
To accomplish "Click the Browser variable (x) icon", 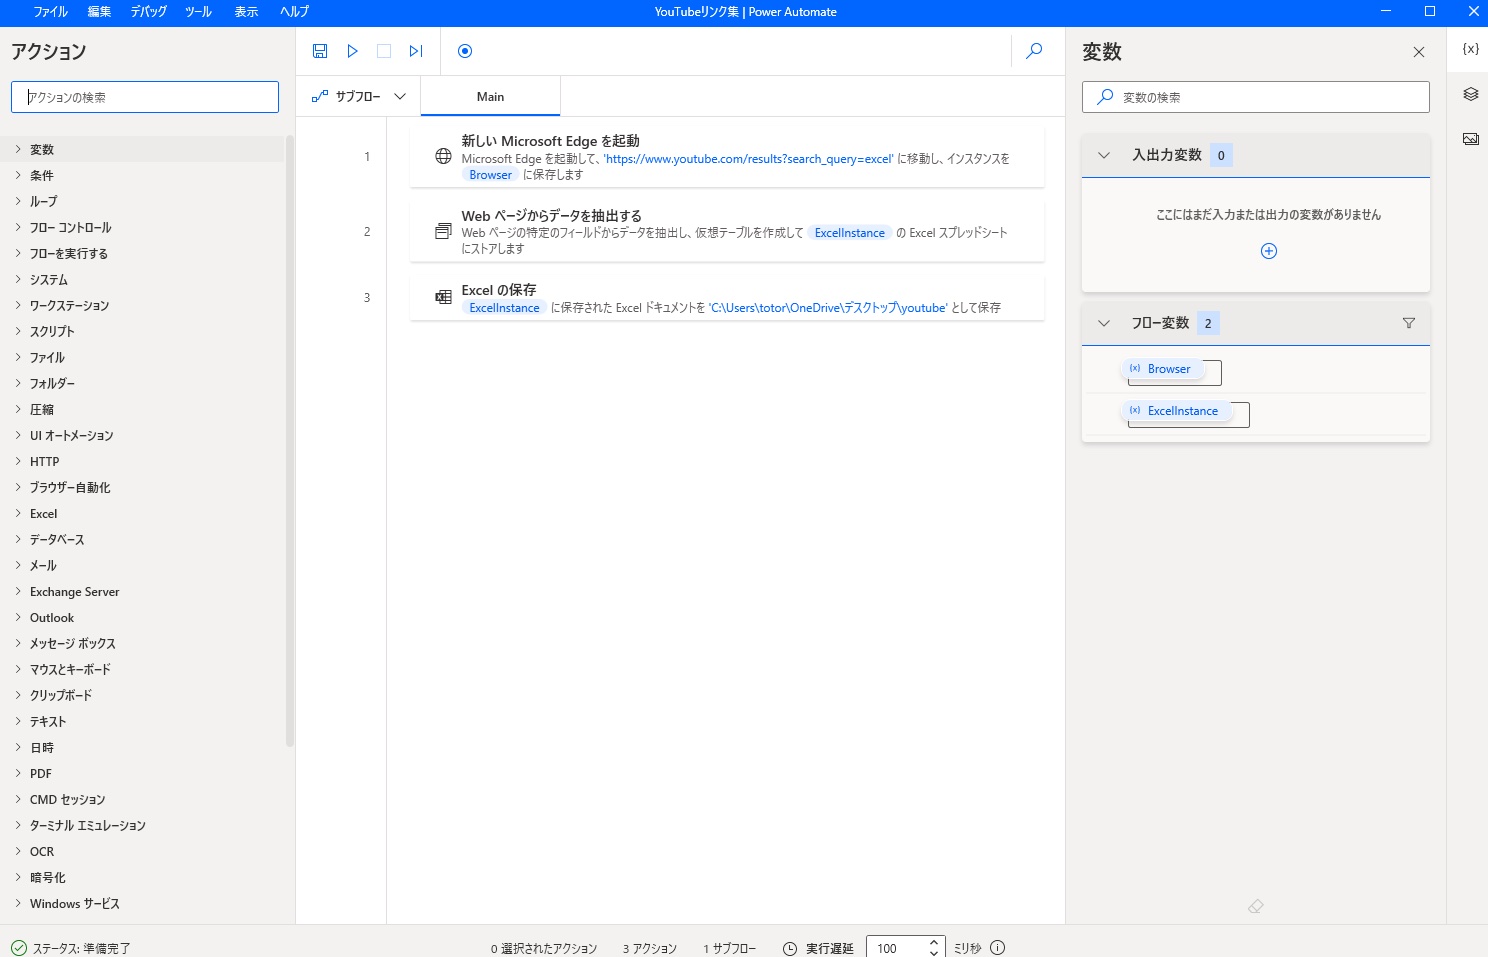I will tap(1135, 368).
